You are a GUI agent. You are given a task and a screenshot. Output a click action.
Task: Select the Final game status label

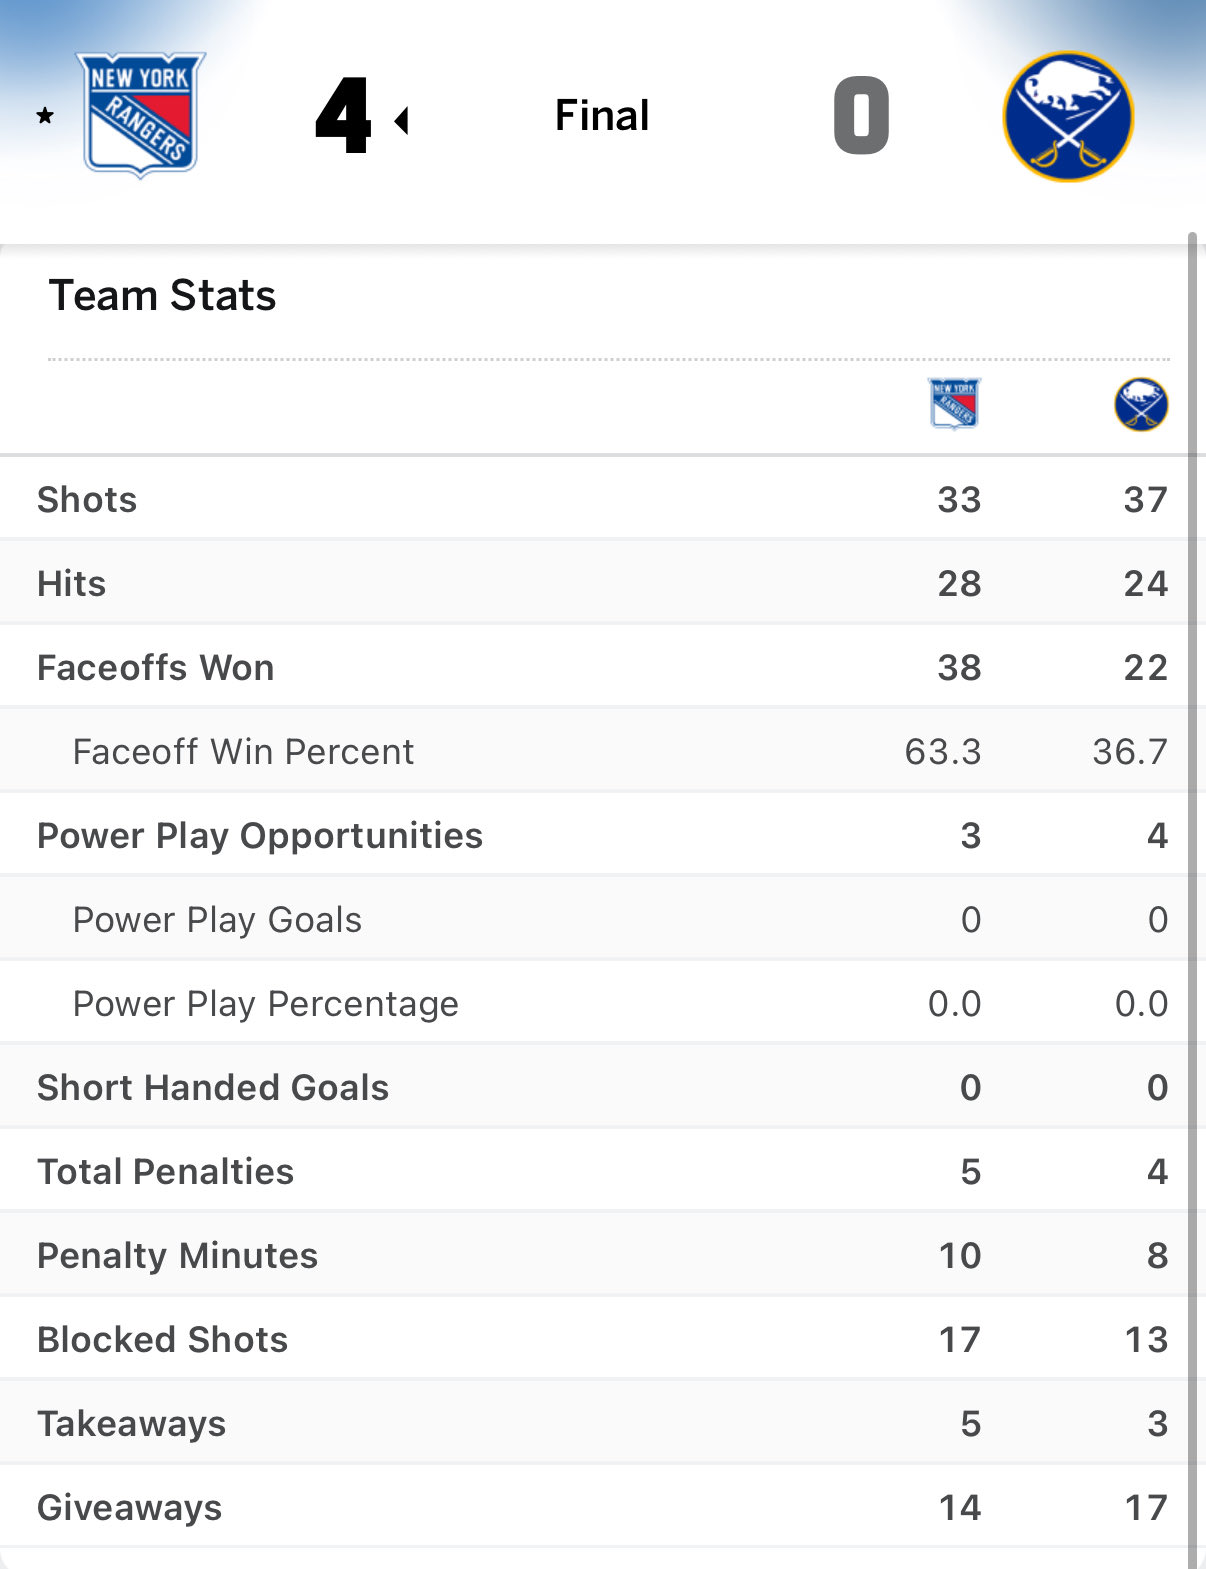coord(602,116)
